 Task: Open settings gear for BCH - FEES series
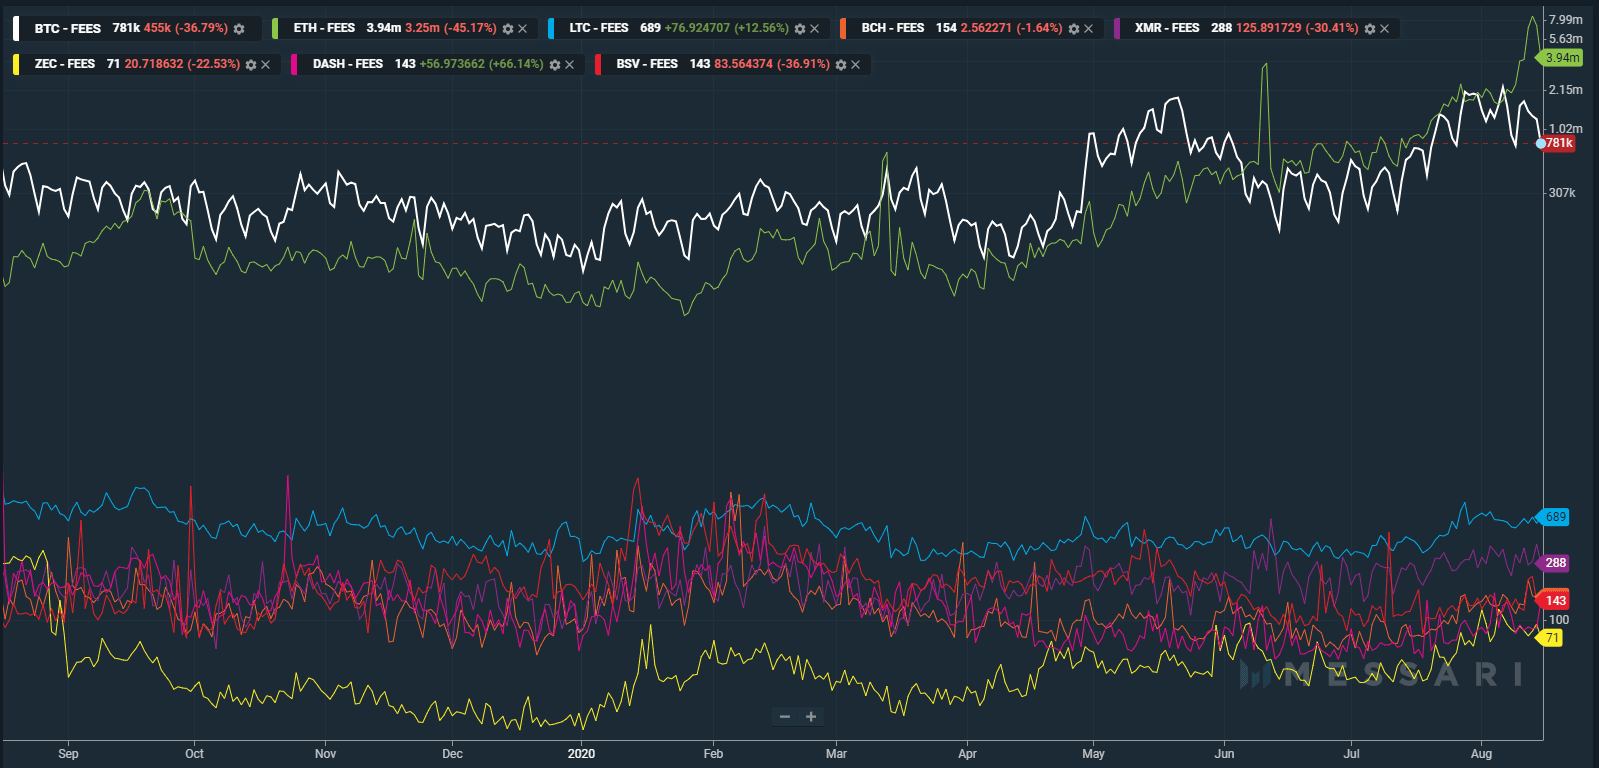1074,29
